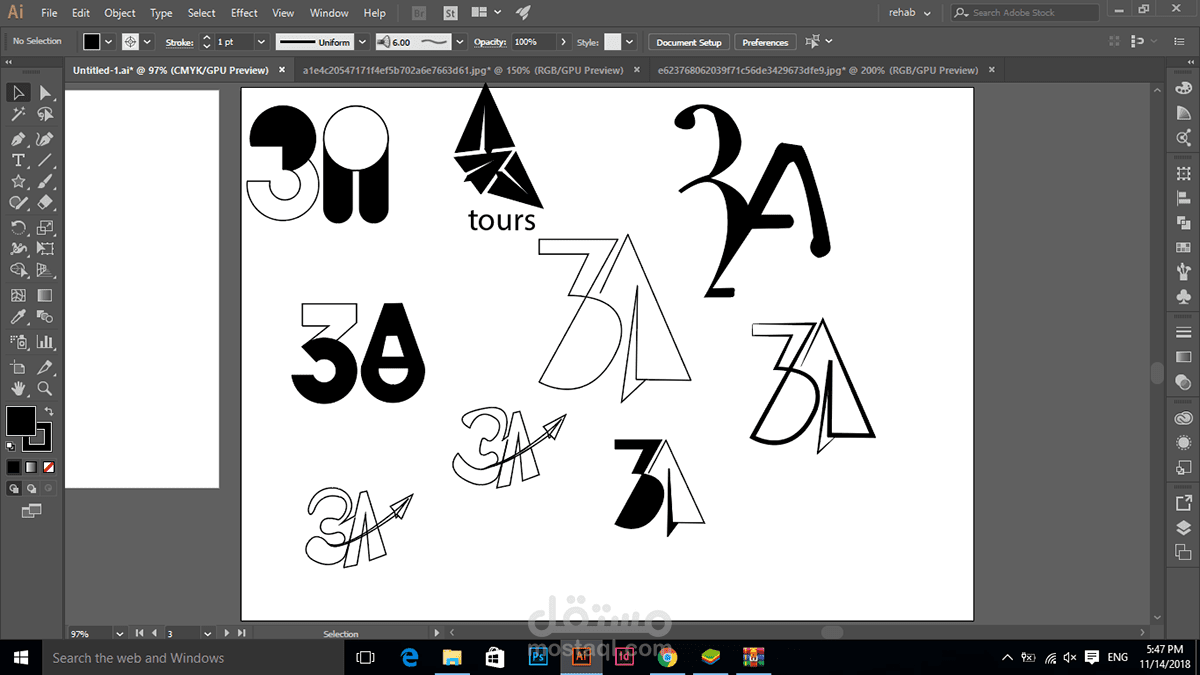
Task: Change the screen mode
Action: (x=31, y=511)
